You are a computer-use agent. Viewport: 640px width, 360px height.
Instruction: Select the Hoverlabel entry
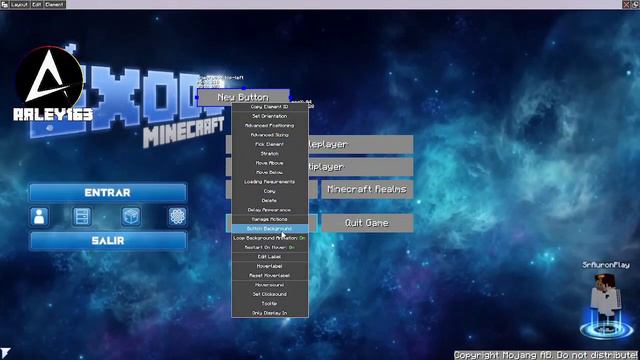coord(270,266)
